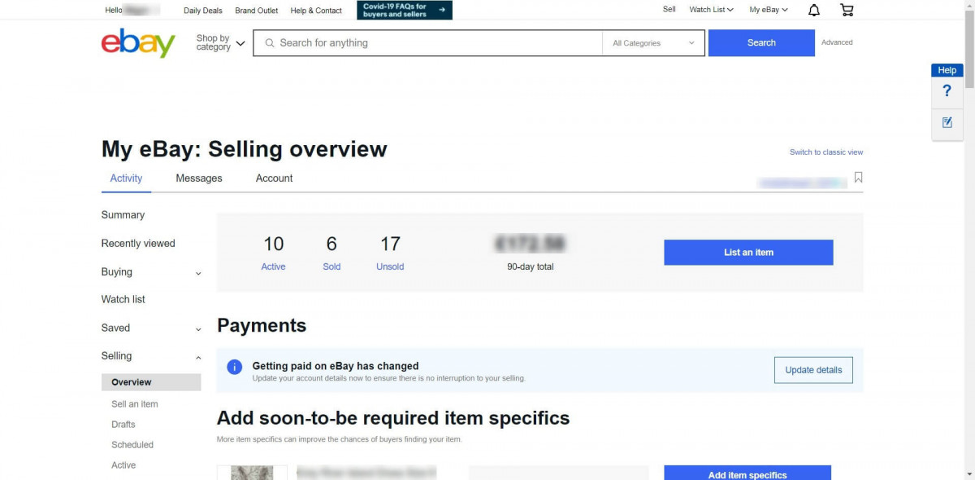This screenshot has width=977, height=481.
Task: Open the Advanced search link
Action: [x=837, y=43]
